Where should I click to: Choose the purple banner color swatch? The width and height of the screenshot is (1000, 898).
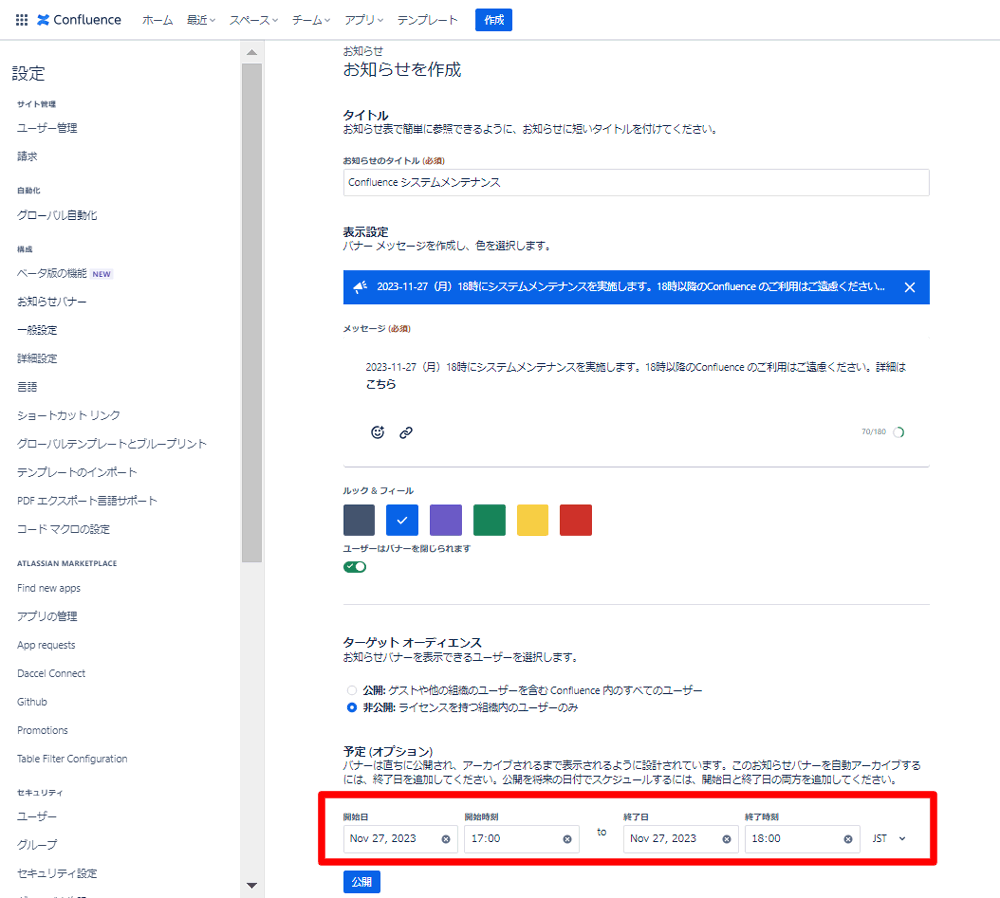pos(446,520)
